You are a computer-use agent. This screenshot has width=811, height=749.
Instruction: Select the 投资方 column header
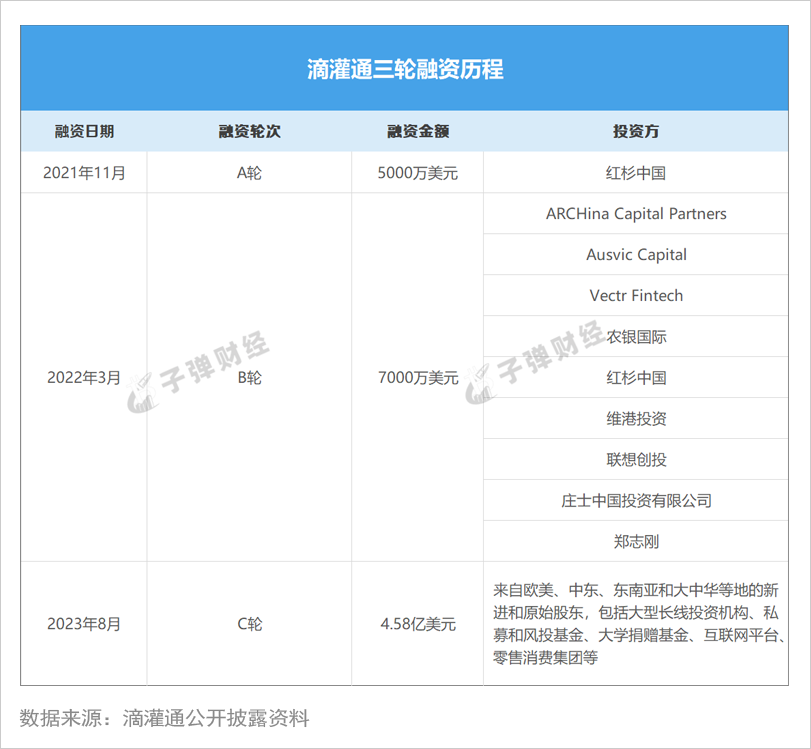[636, 131]
